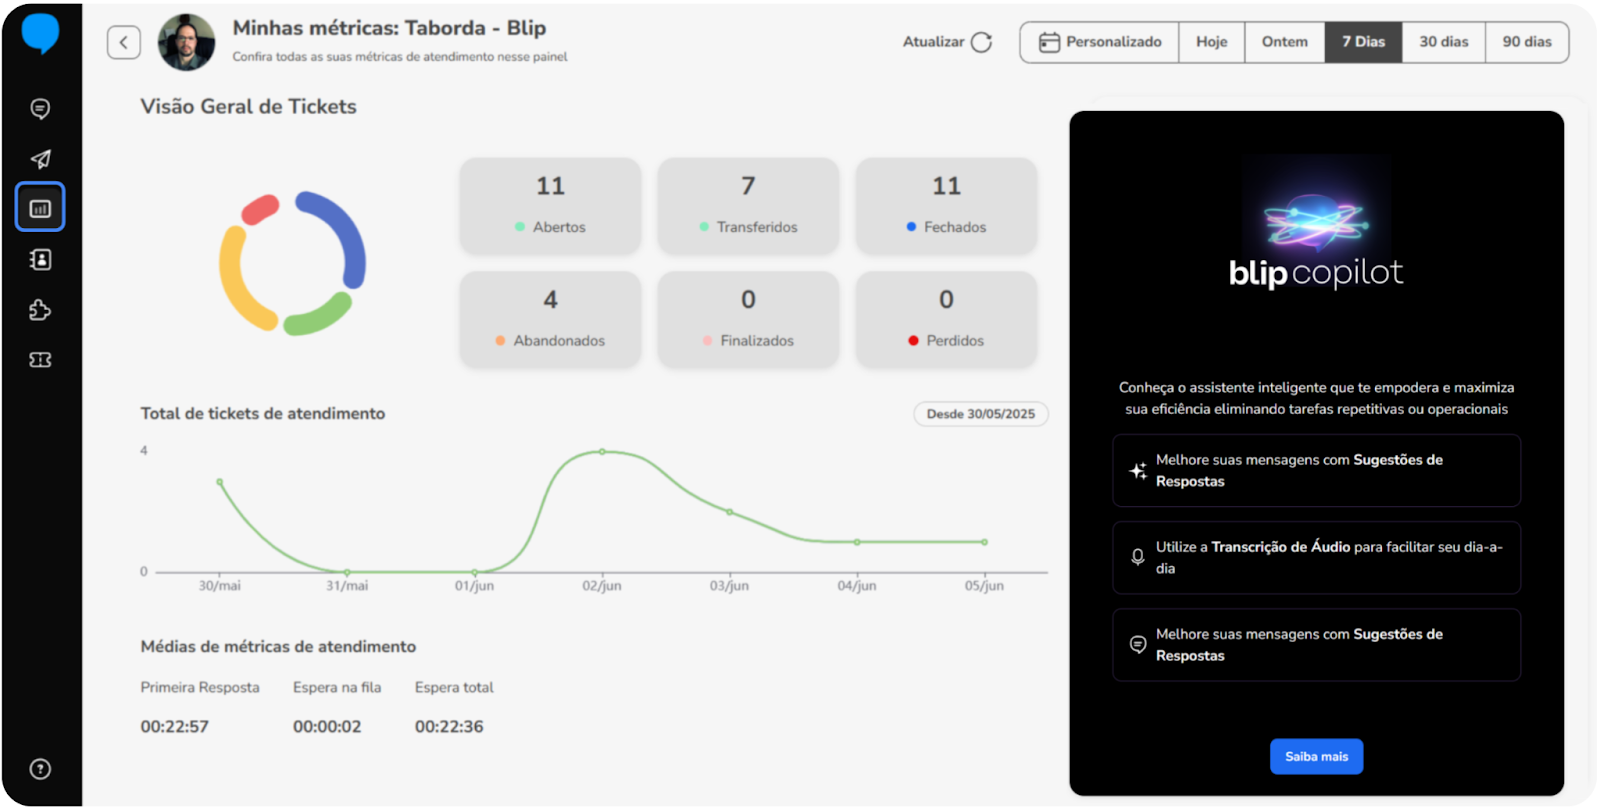Switch to the Ontem period tab

(1284, 42)
